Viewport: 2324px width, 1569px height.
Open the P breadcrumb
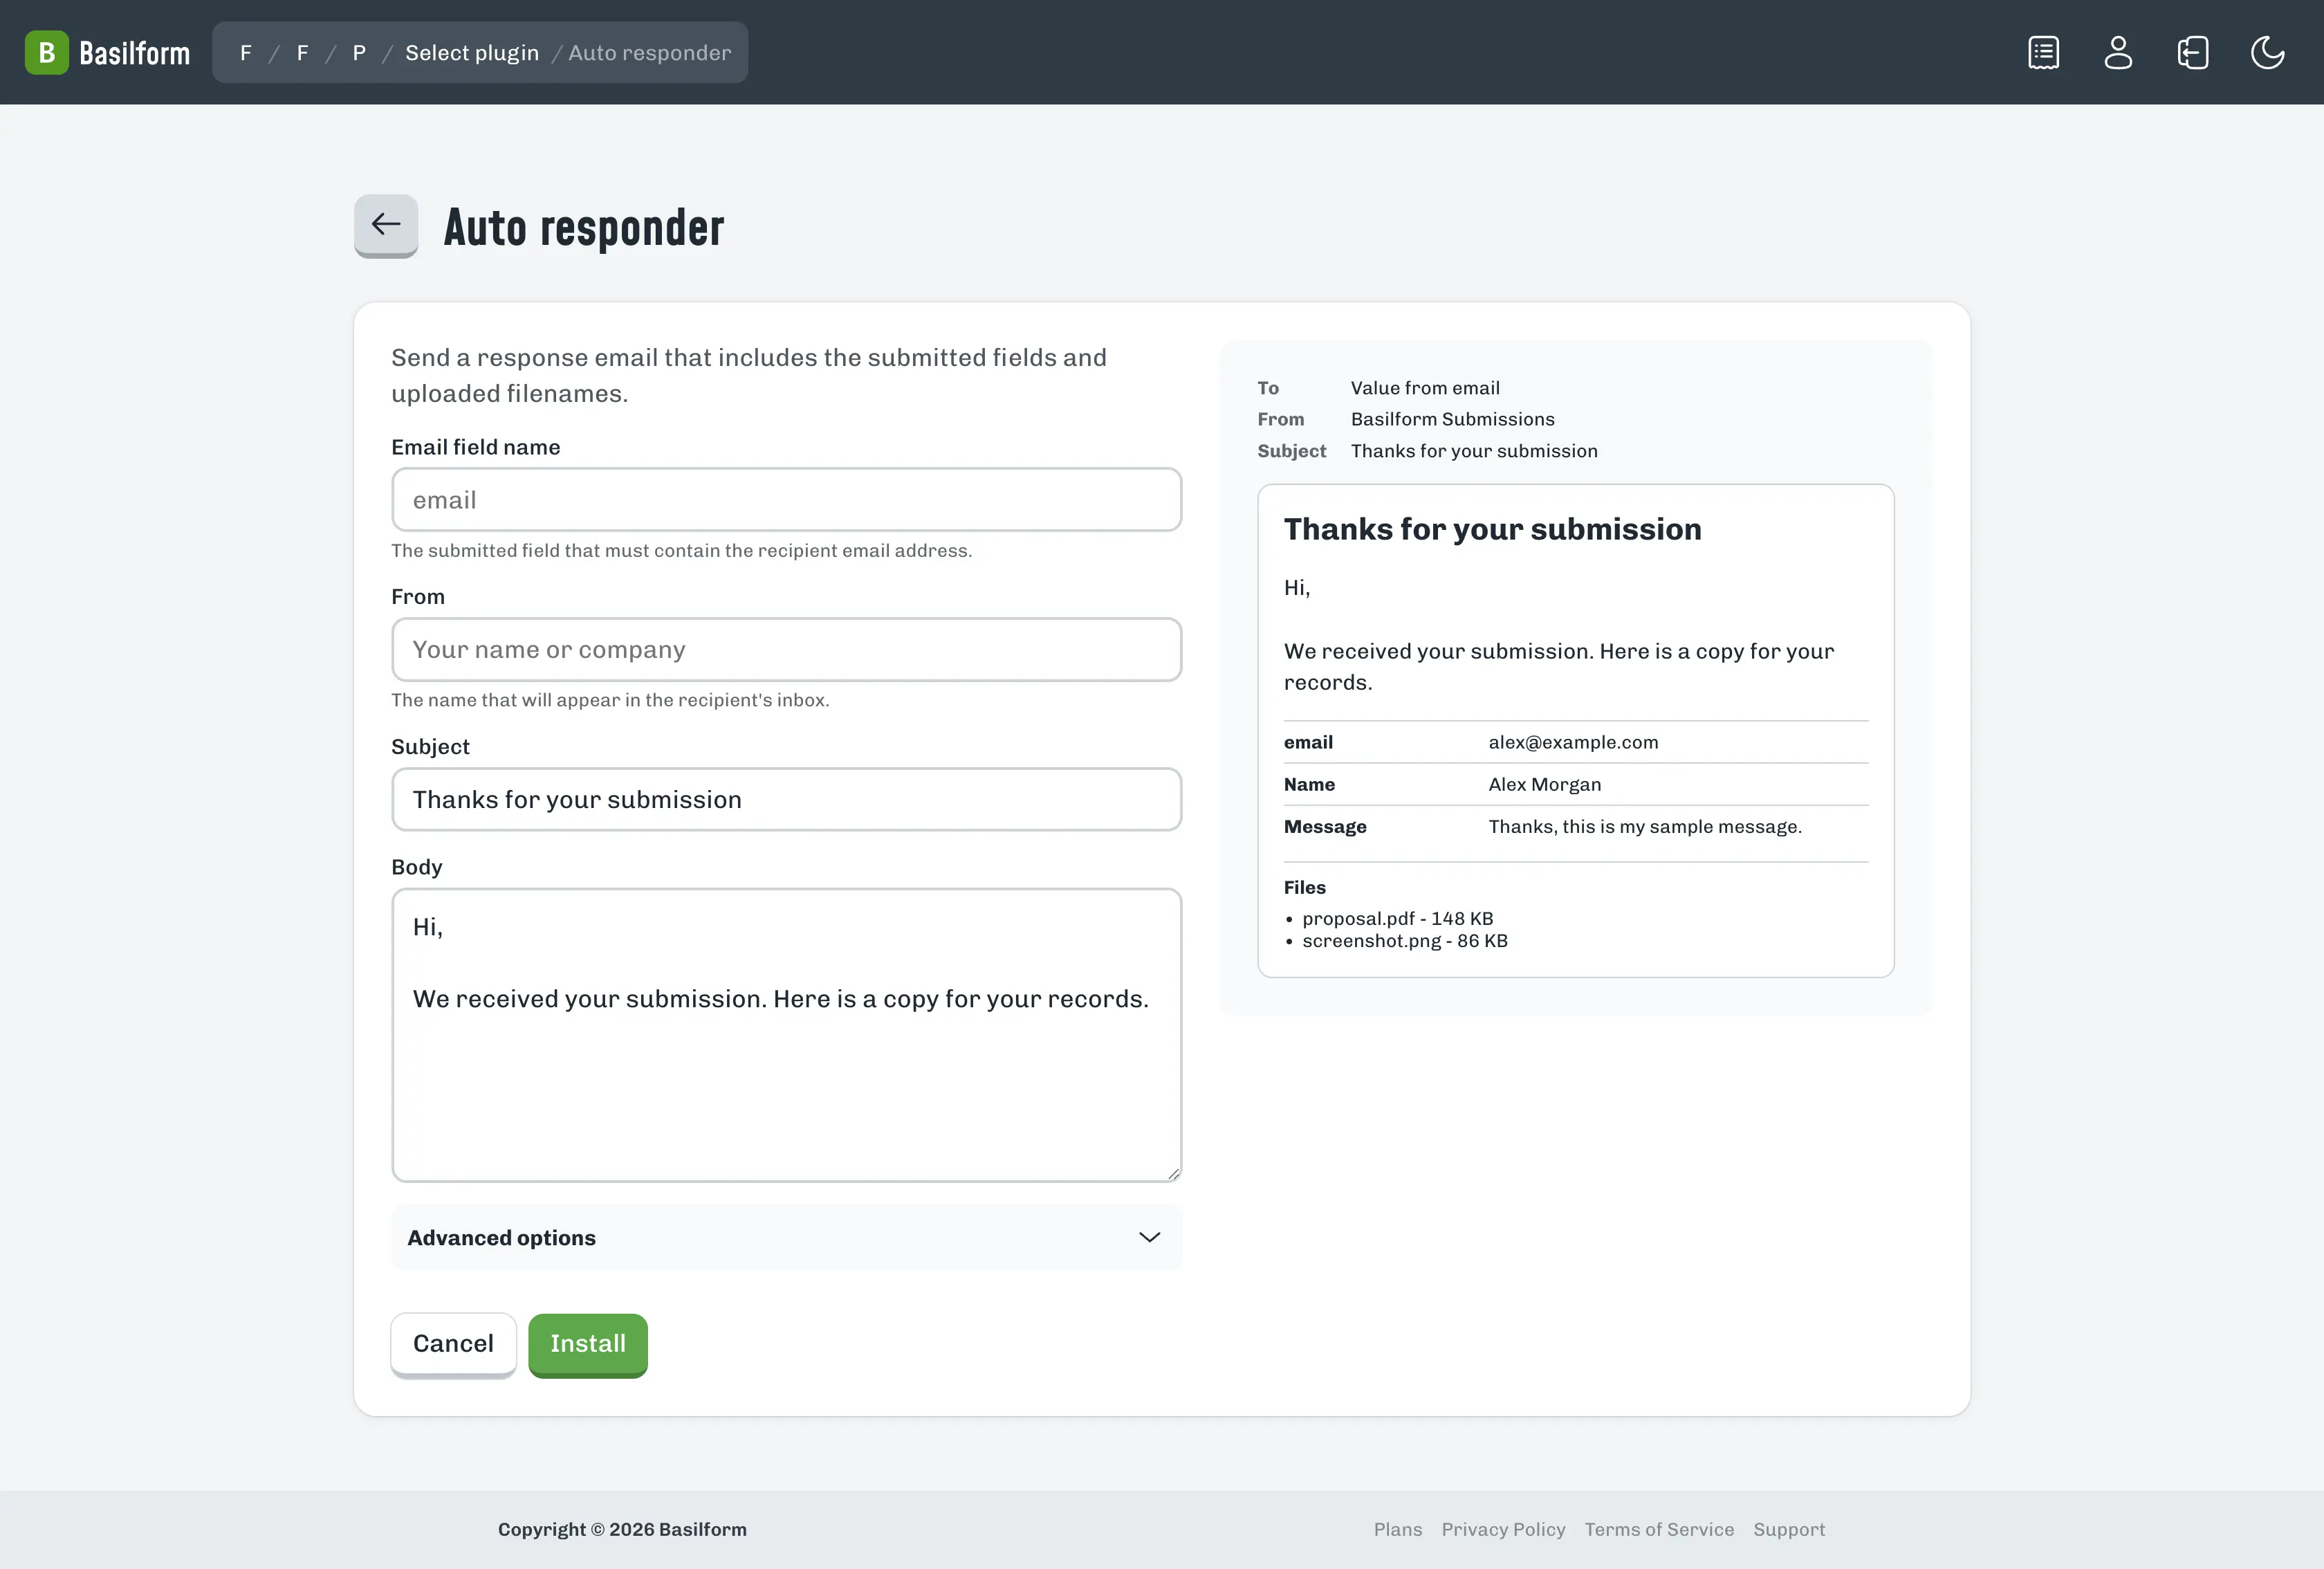(x=359, y=53)
